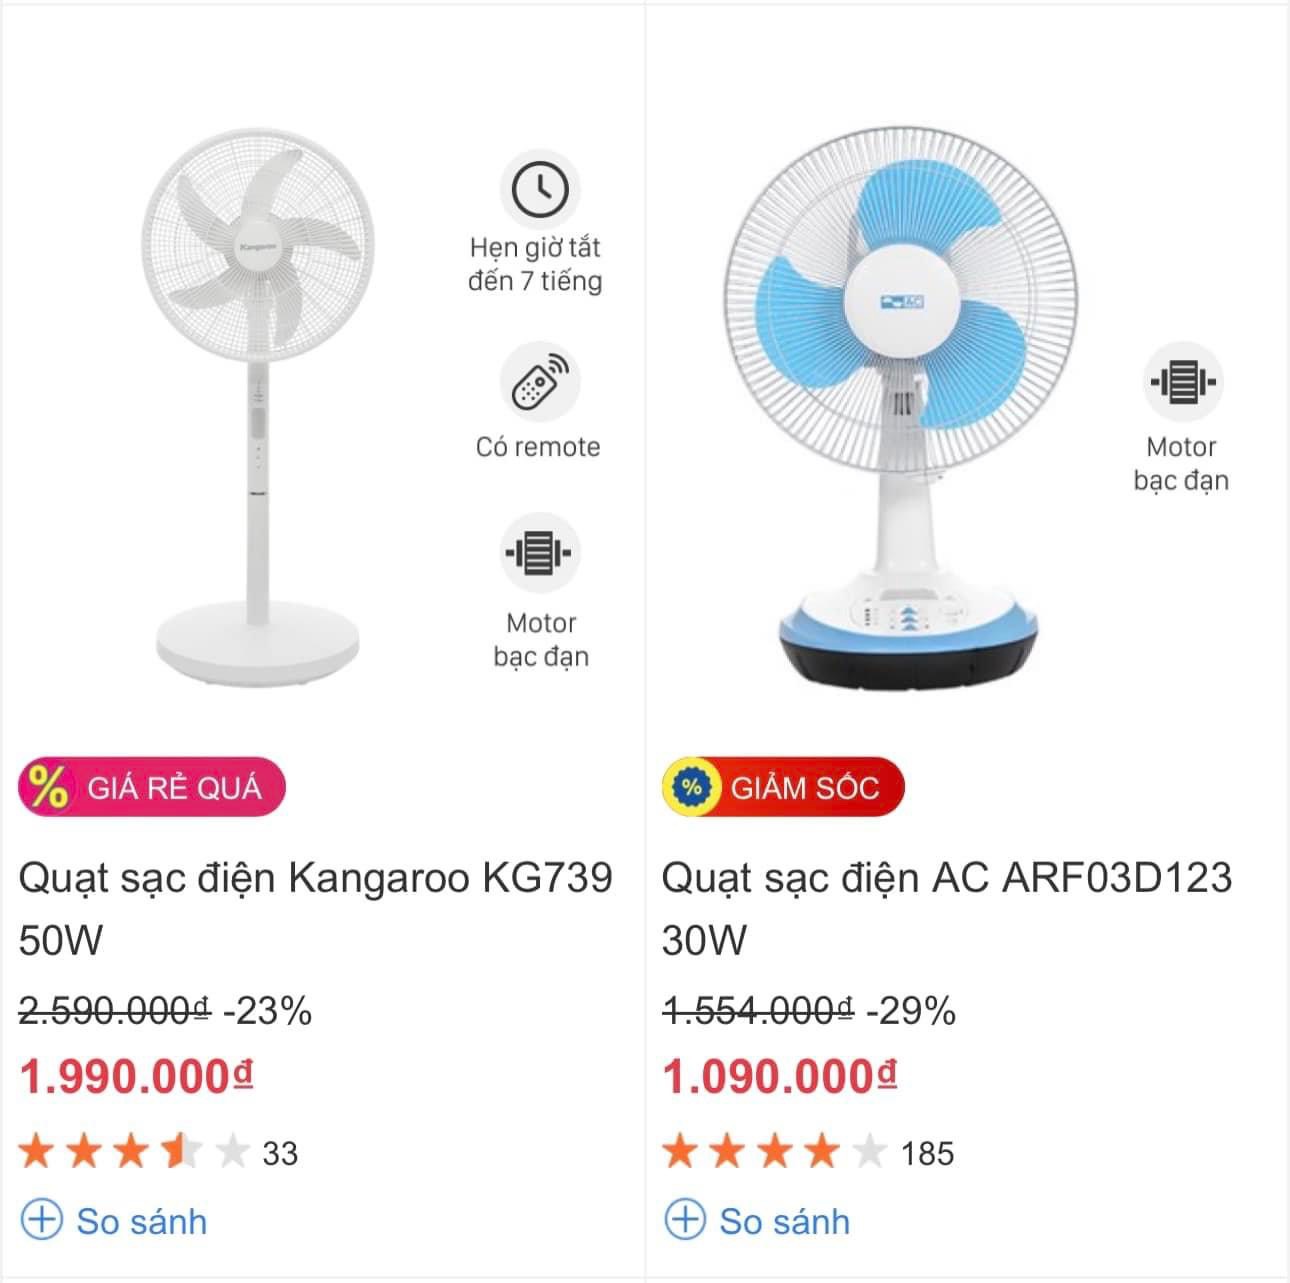Click the 'So sánh' link under AC fan

click(x=785, y=1221)
